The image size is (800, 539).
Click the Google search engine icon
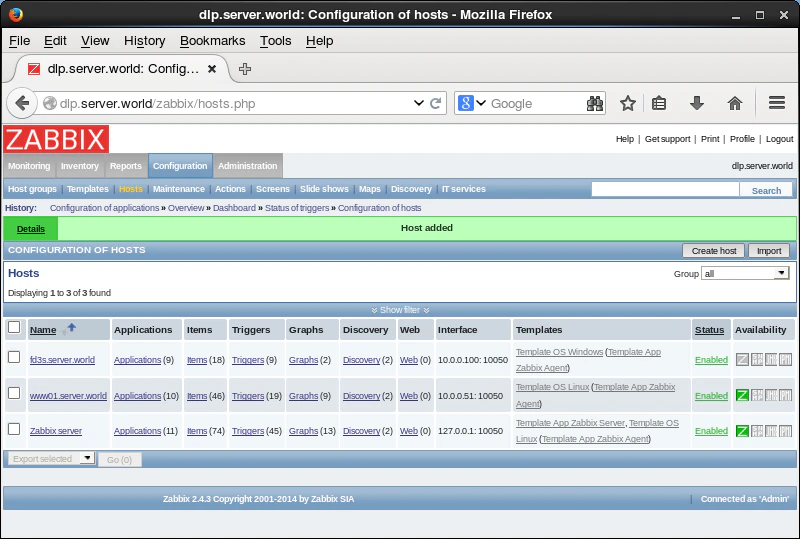pyautogui.click(x=465, y=103)
